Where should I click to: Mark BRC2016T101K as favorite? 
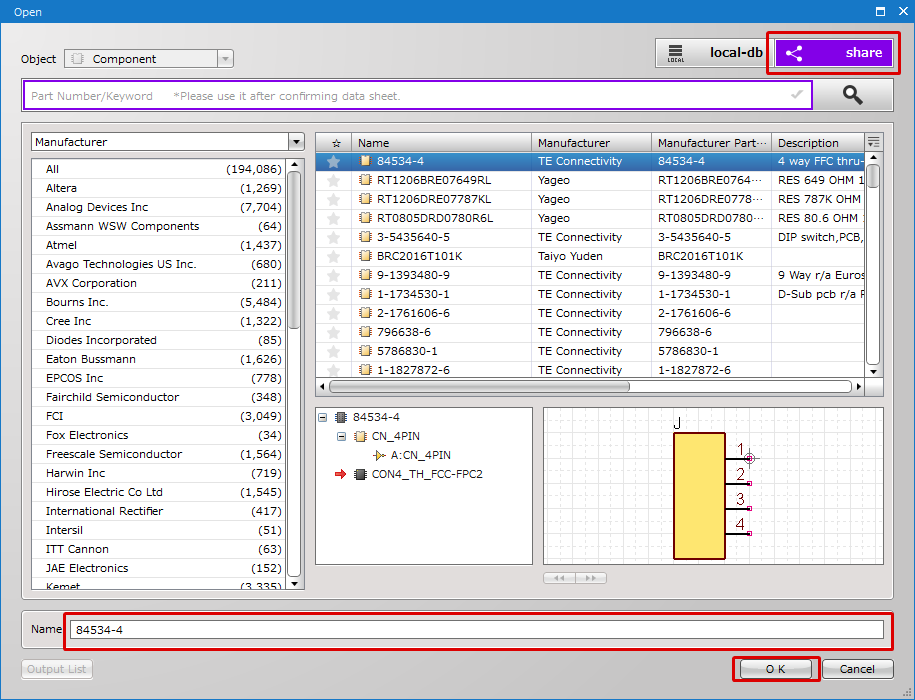(x=334, y=256)
